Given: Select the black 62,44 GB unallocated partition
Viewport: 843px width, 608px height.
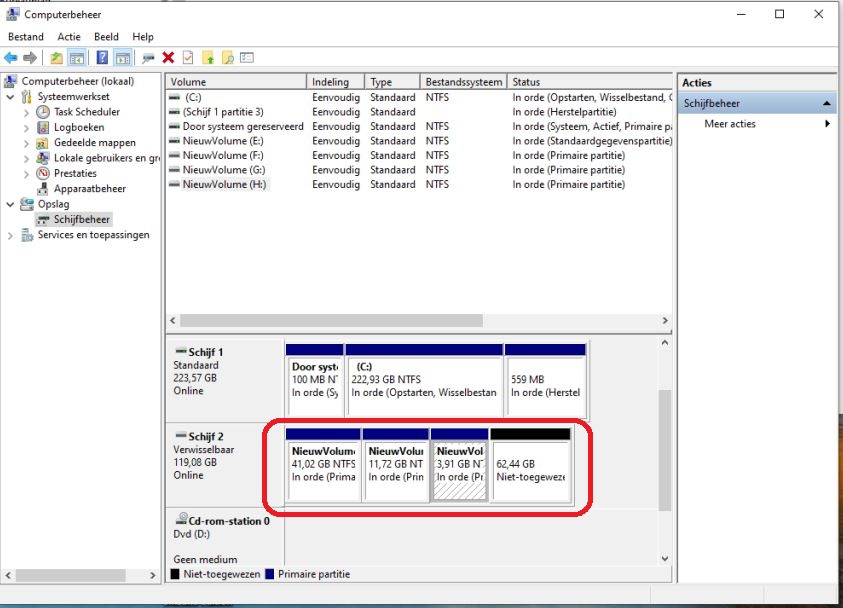Looking at the screenshot, I should coord(530,465).
